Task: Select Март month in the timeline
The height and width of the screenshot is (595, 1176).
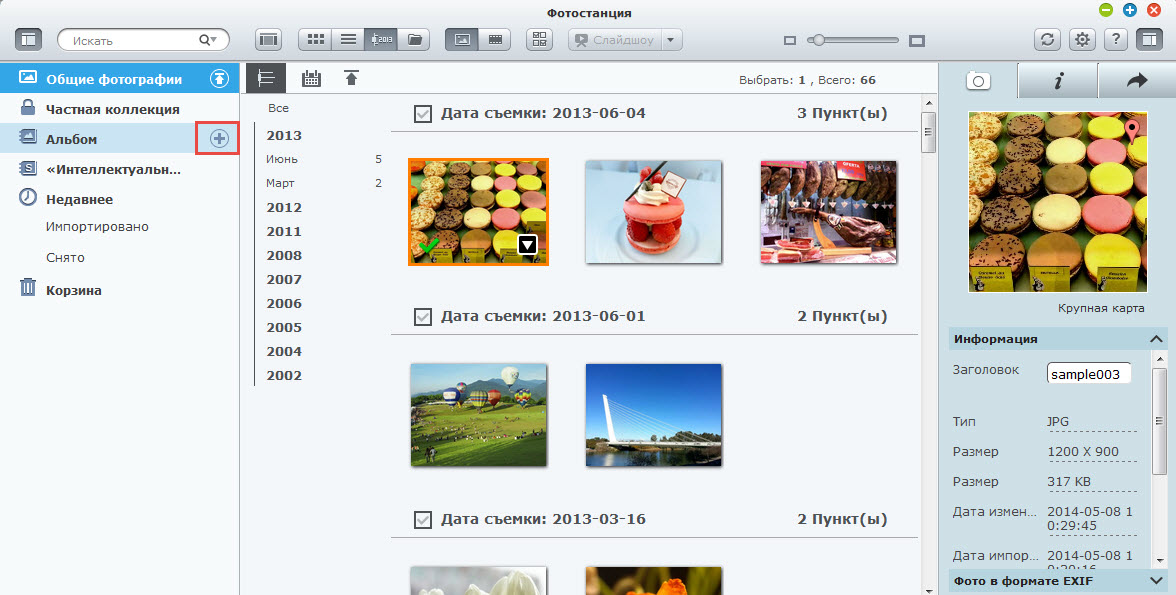Action: point(280,183)
